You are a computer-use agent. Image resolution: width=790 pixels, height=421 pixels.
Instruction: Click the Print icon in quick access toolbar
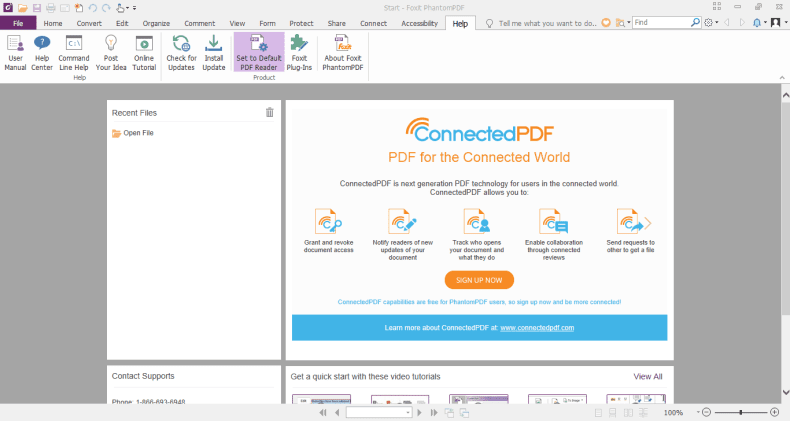[51, 8]
